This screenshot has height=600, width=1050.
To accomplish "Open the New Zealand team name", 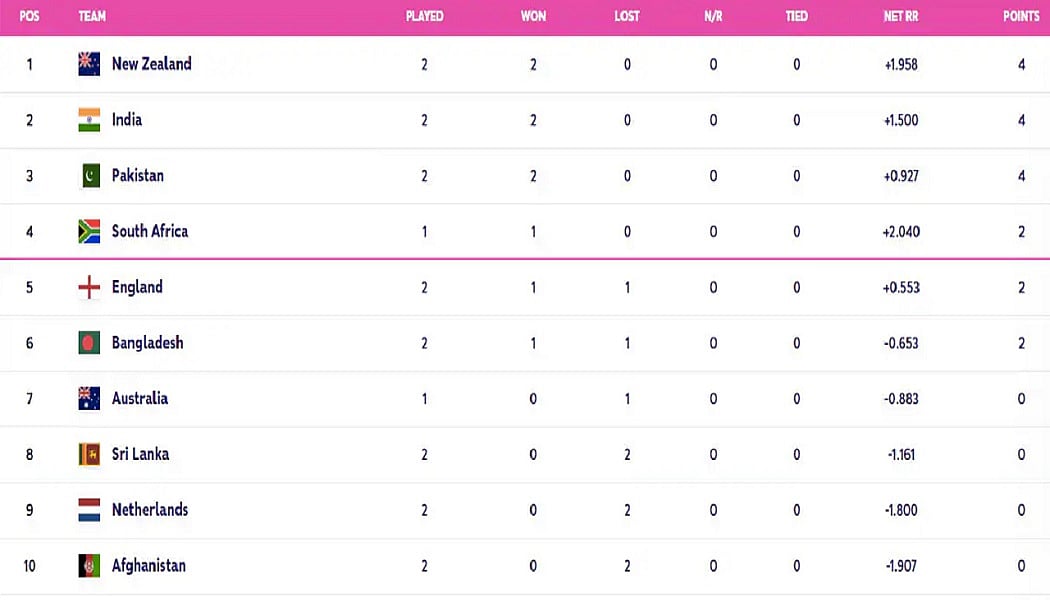I will (151, 64).
